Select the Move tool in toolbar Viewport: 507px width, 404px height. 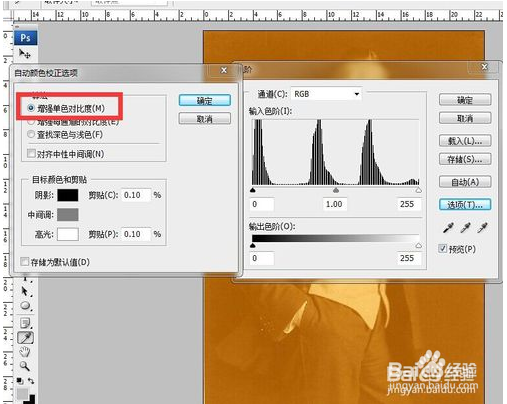pyautogui.click(x=25, y=54)
